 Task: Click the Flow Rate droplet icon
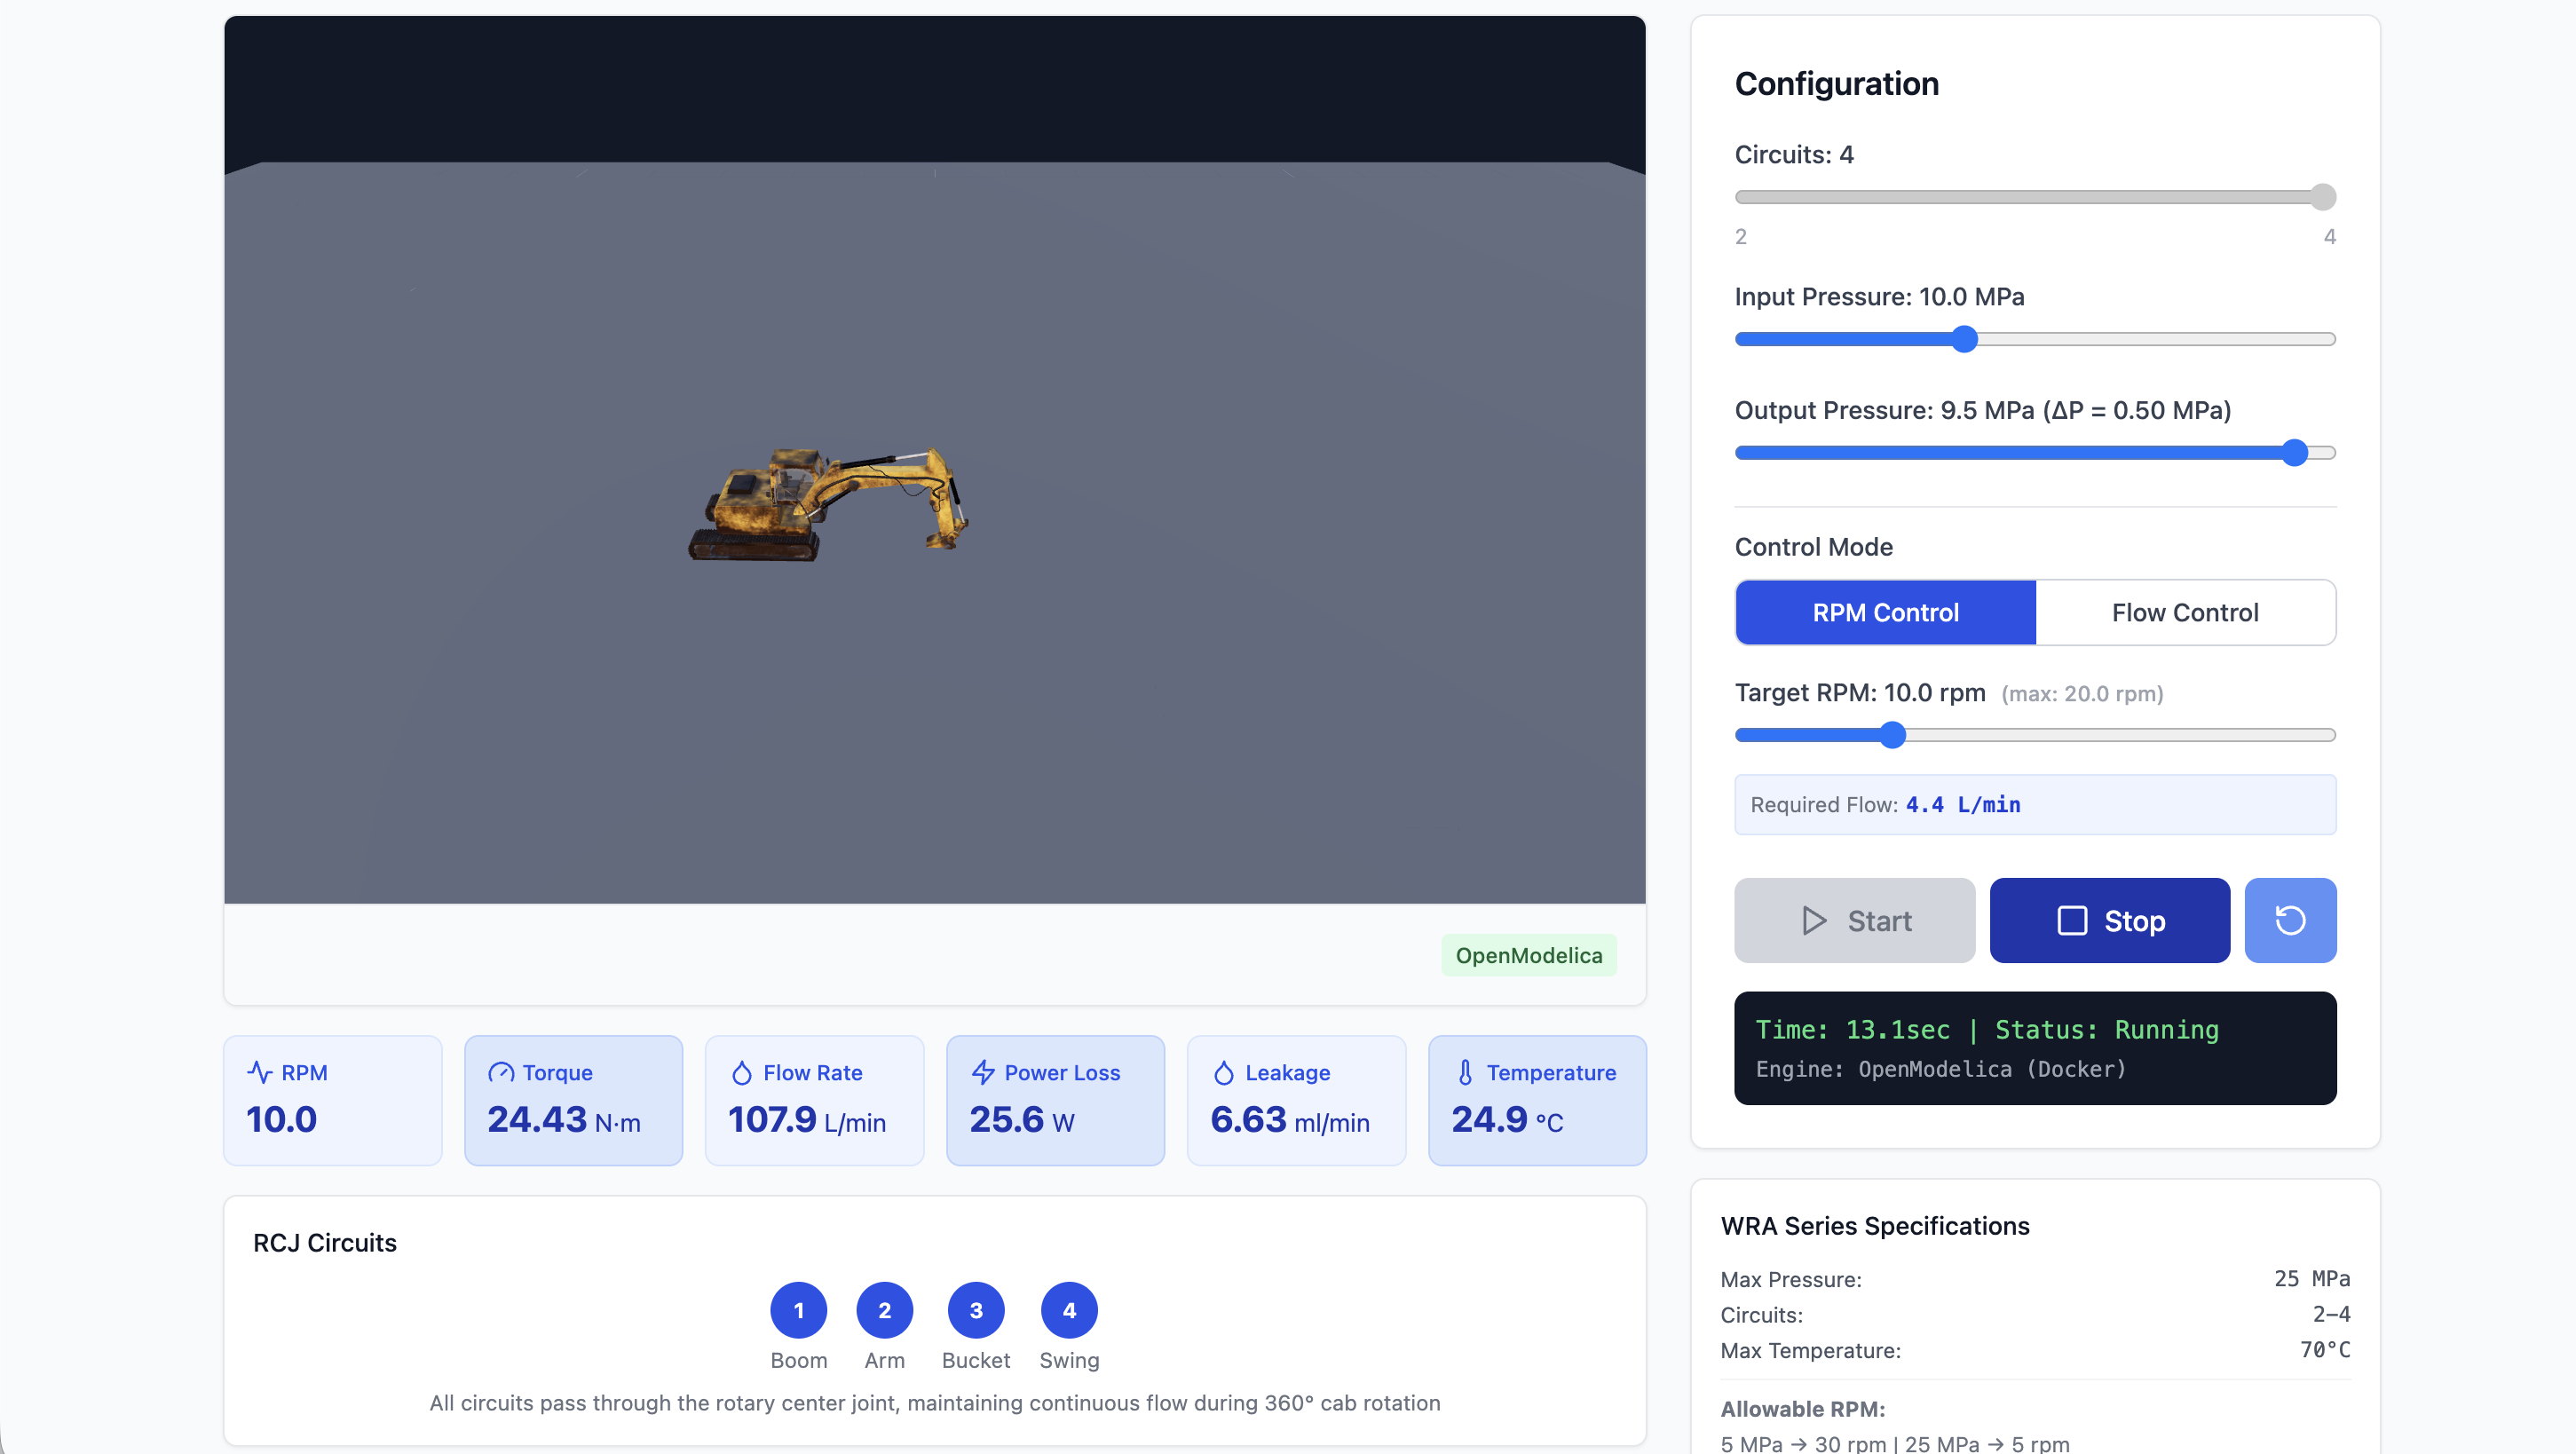point(742,1071)
